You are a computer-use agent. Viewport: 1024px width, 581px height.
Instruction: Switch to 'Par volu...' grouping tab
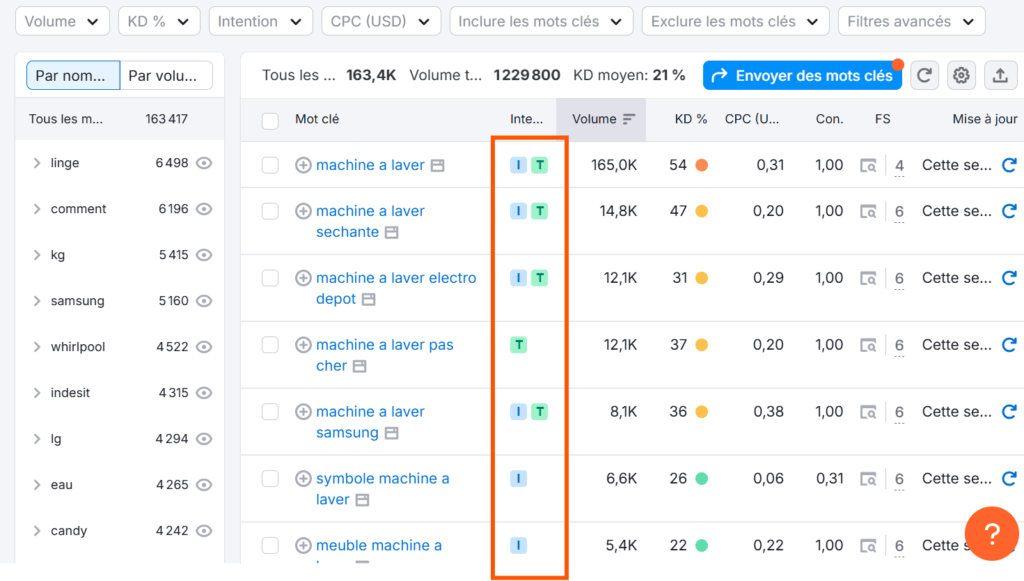tap(167, 76)
